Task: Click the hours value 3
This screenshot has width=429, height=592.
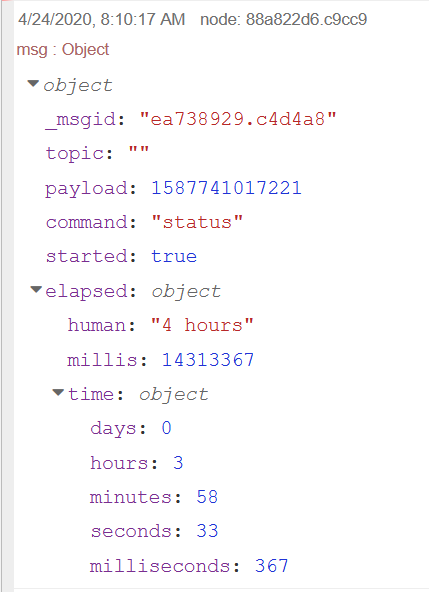Action: (178, 462)
